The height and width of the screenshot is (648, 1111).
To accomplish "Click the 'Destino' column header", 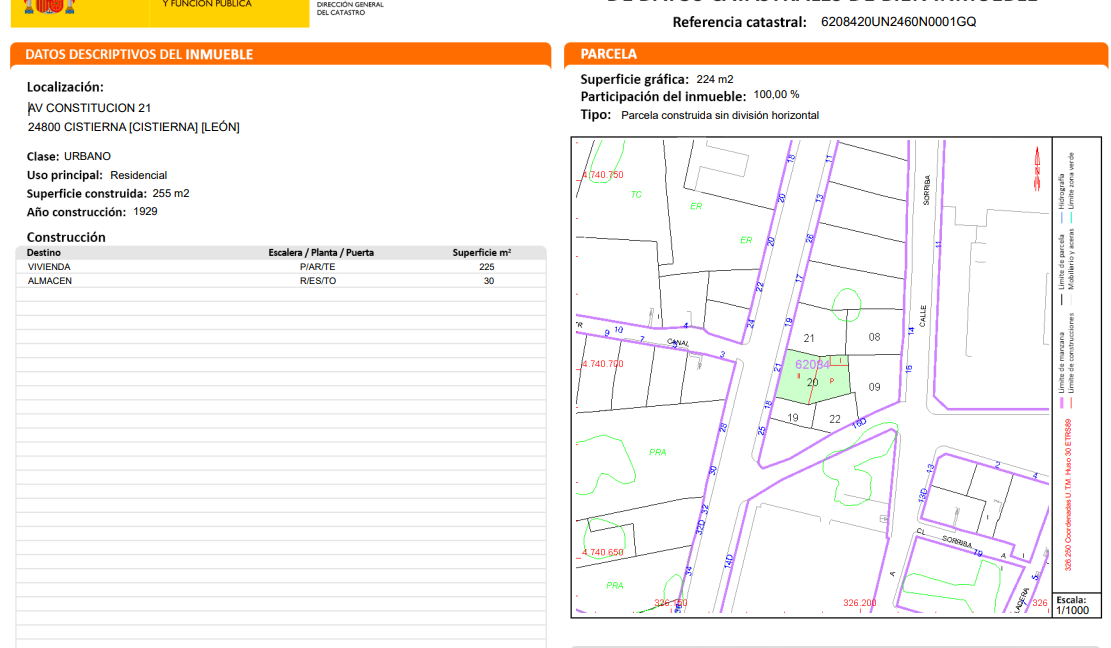I will (x=44, y=253).
